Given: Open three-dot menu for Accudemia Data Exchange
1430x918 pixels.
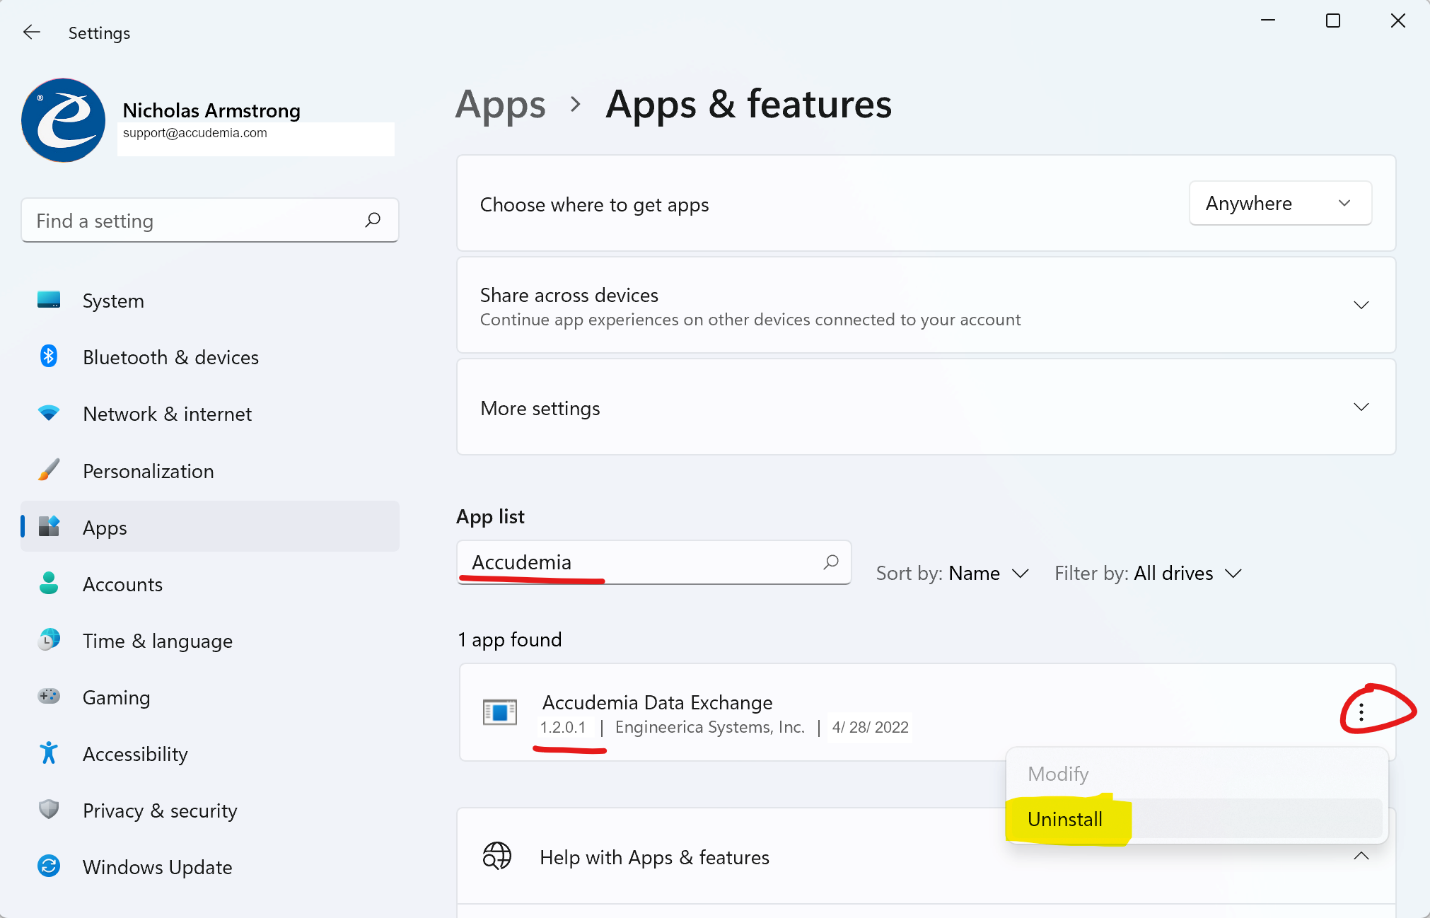Looking at the screenshot, I should pos(1361,712).
